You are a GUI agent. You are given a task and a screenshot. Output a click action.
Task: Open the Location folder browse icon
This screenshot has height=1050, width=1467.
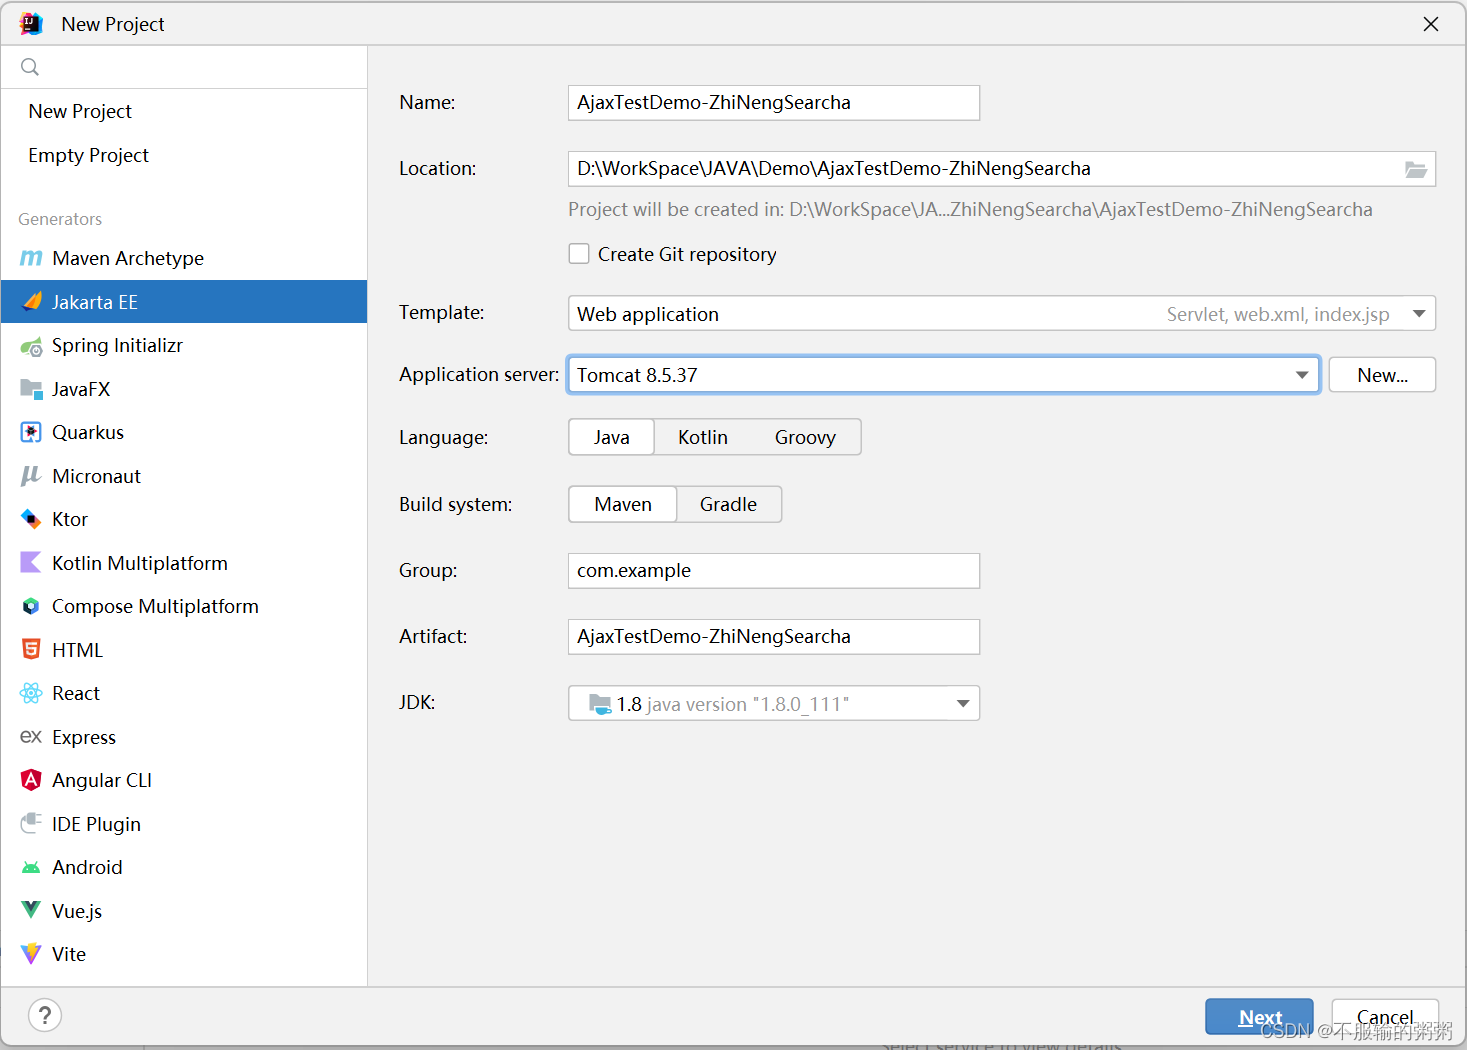1415,169
